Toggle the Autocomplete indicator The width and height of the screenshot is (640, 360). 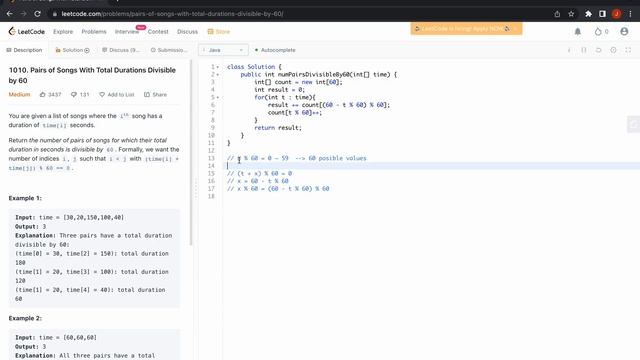275,50
